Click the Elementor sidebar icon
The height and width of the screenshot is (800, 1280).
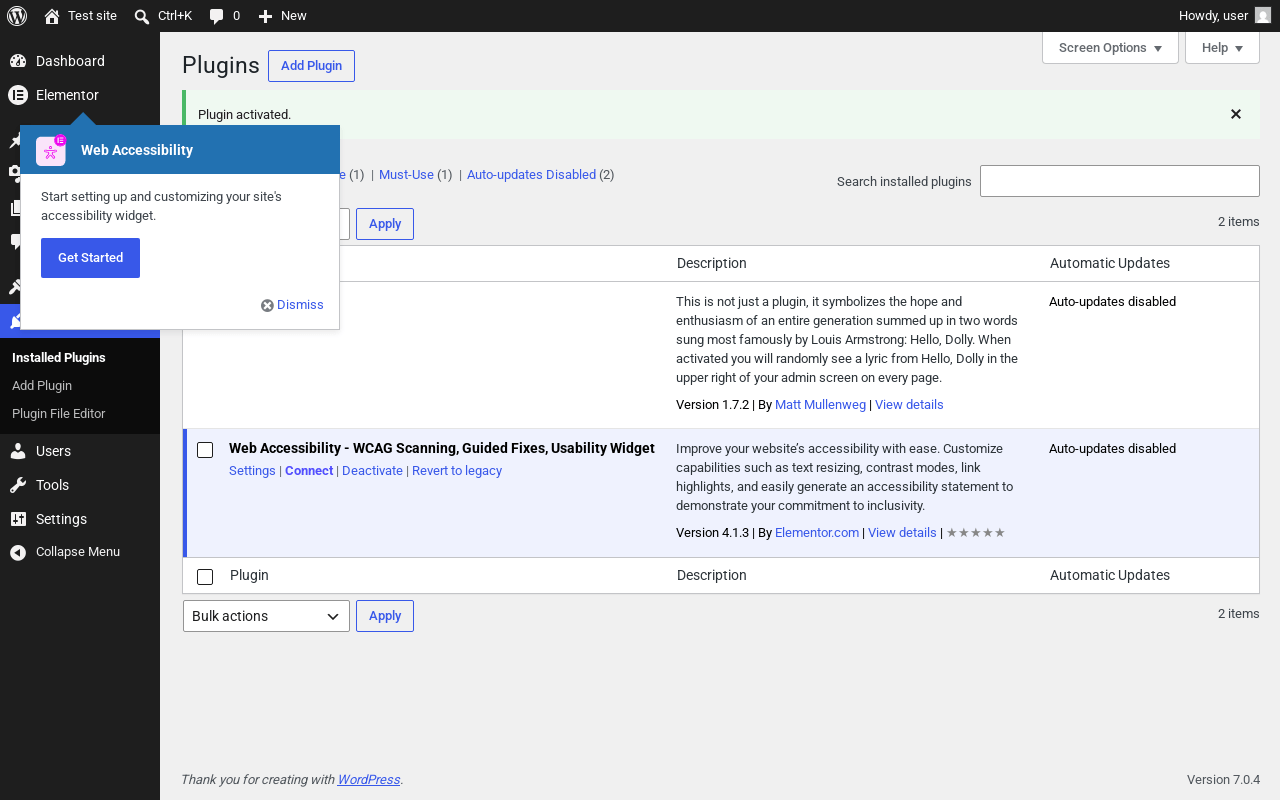coord(18,95)
